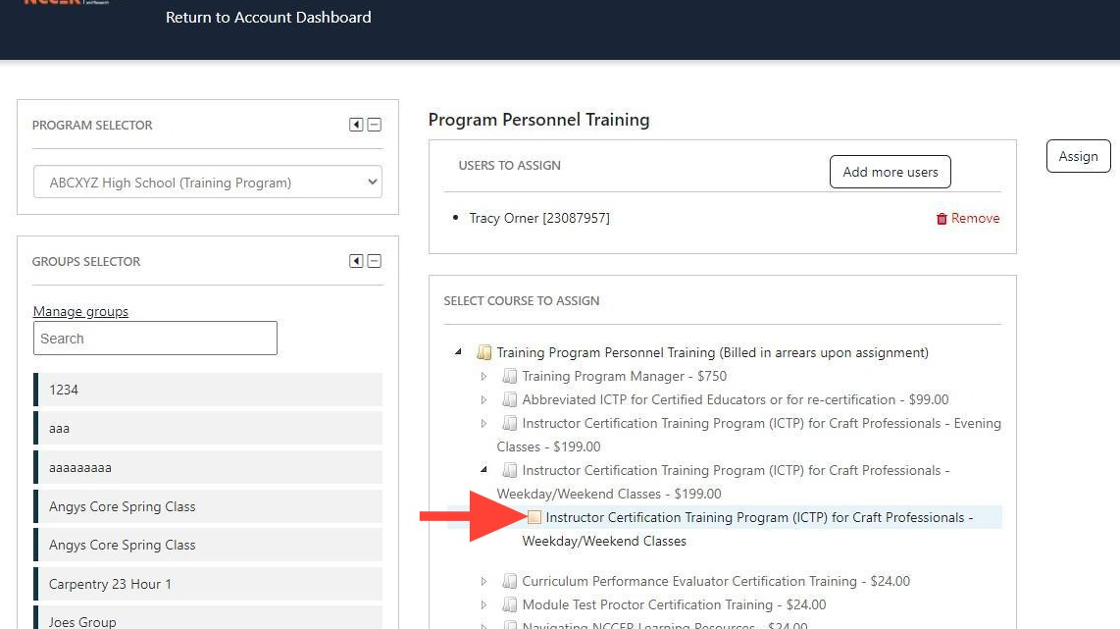This screenshot has height=629, width=1120.
Task: Click Return to Account Dashboard
Action: [268, 17]
